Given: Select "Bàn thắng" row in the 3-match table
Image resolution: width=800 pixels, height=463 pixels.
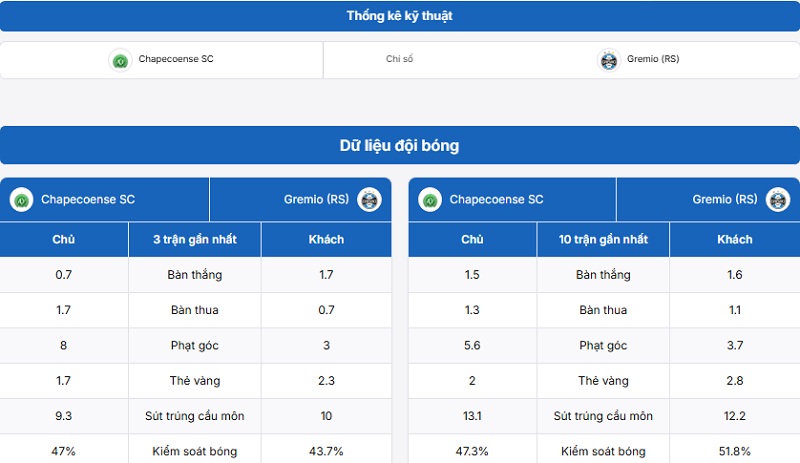Looking at the screenshot, I should click(x=196, y=275).
